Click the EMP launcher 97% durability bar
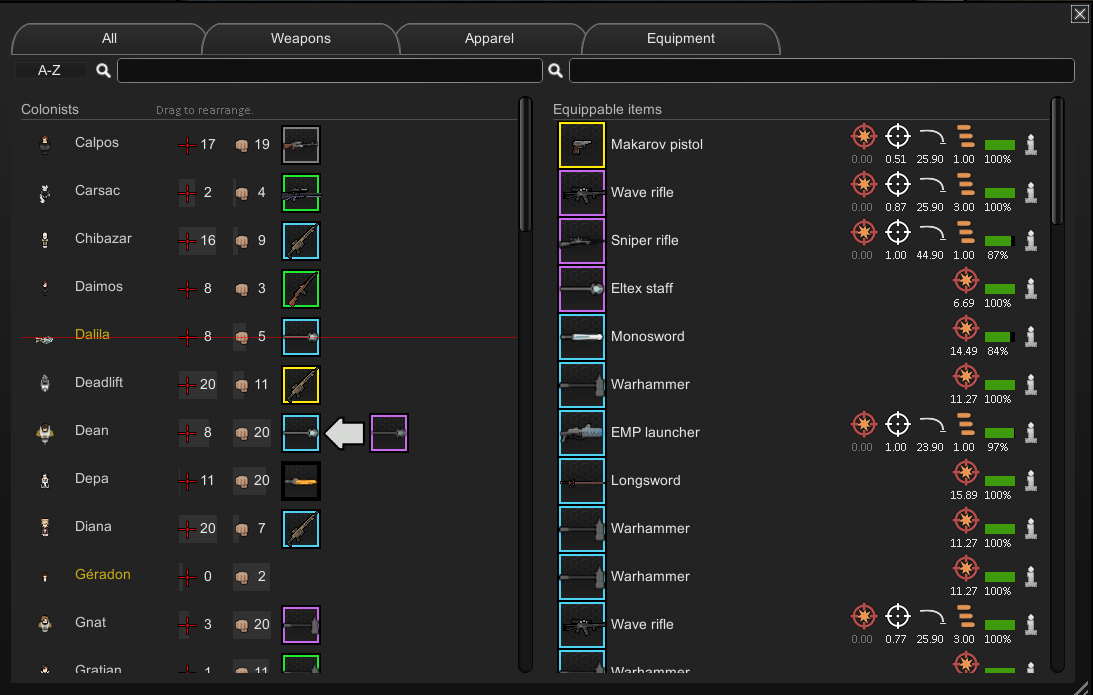 coord(999,433)
